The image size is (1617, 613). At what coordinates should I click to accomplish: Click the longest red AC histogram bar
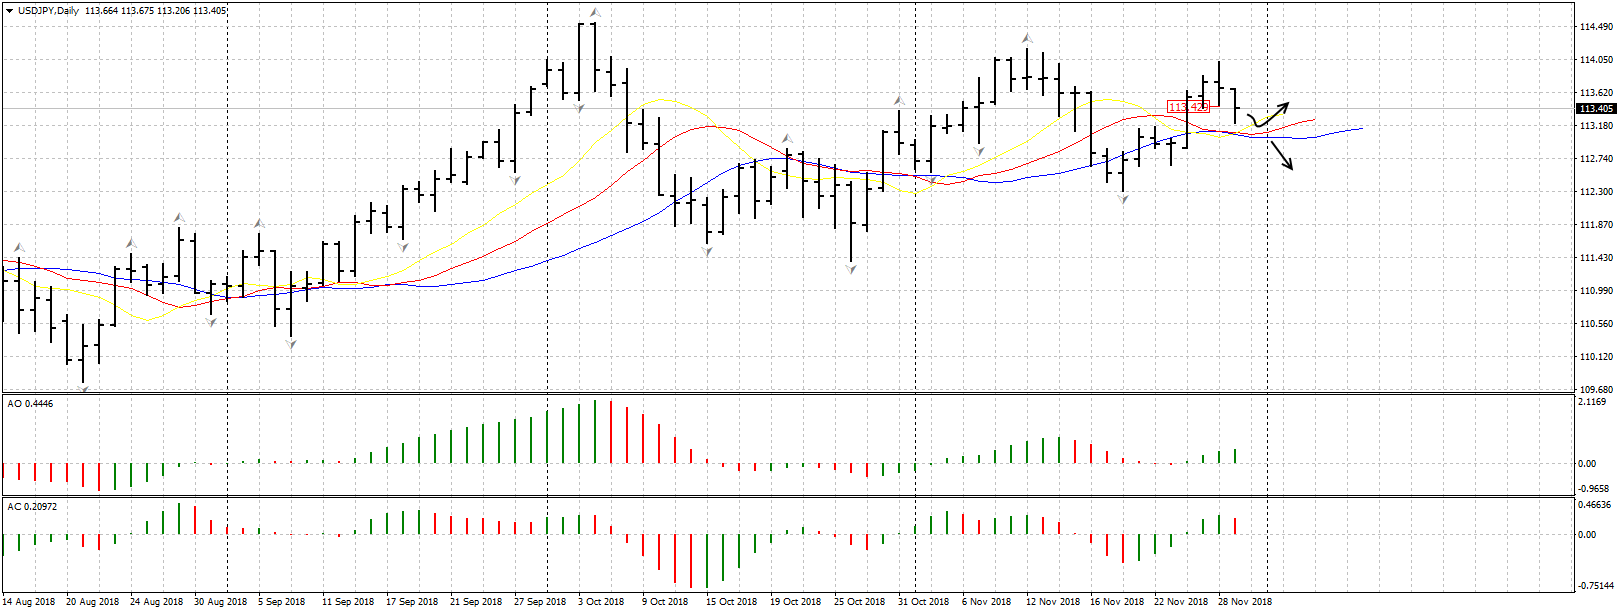coord(691,561)
